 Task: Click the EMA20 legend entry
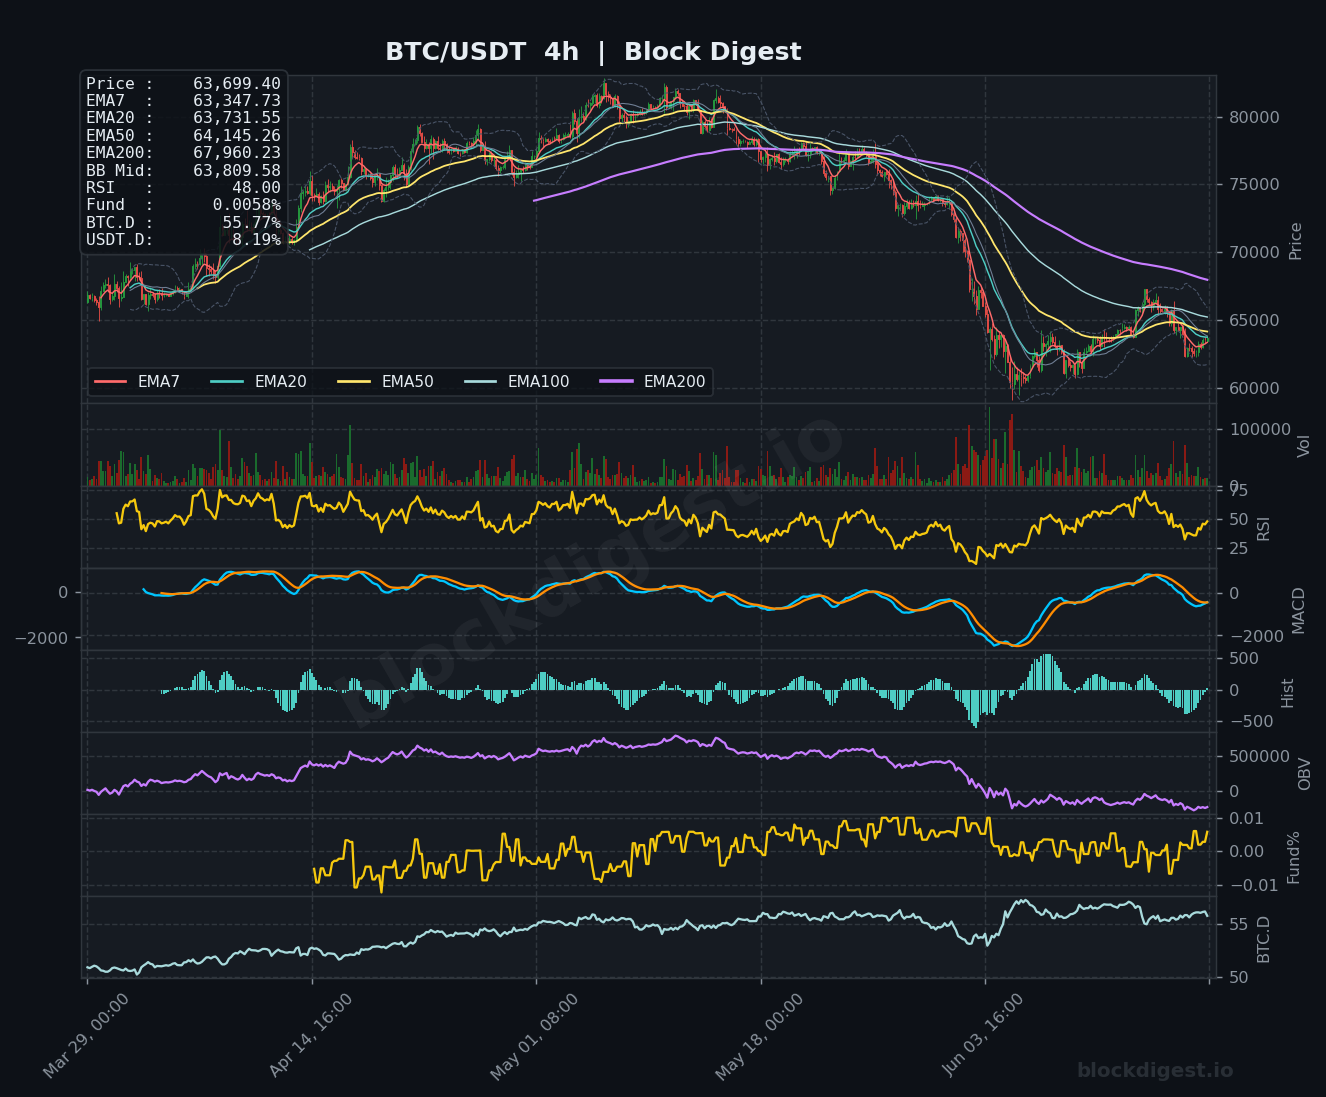tap(259, 381)
